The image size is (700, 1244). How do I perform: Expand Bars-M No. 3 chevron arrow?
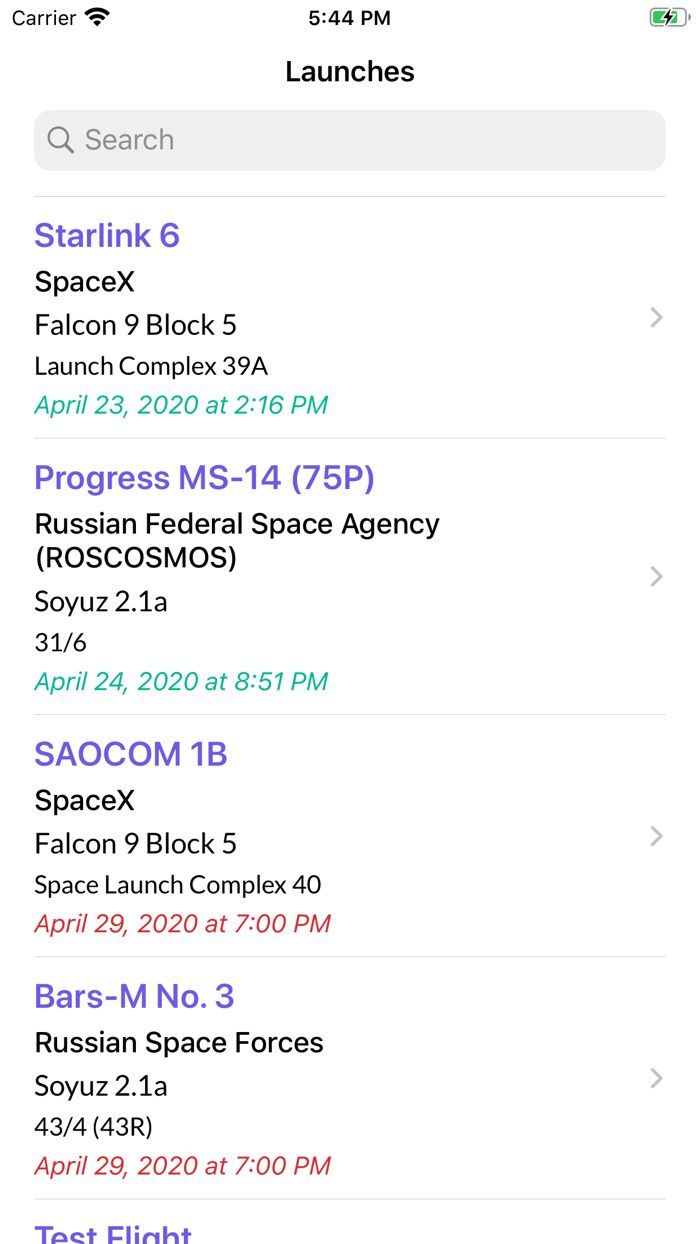(x=656, y=1078)
